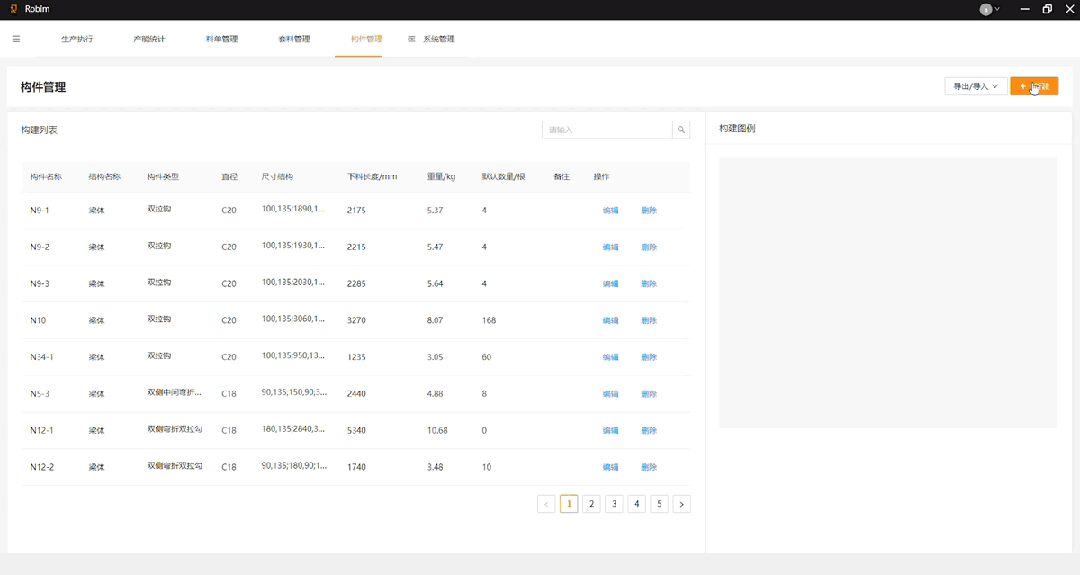Screen dimensions: 1080x575
Task: Delete the N34-1 row
Action: (649, 357)
